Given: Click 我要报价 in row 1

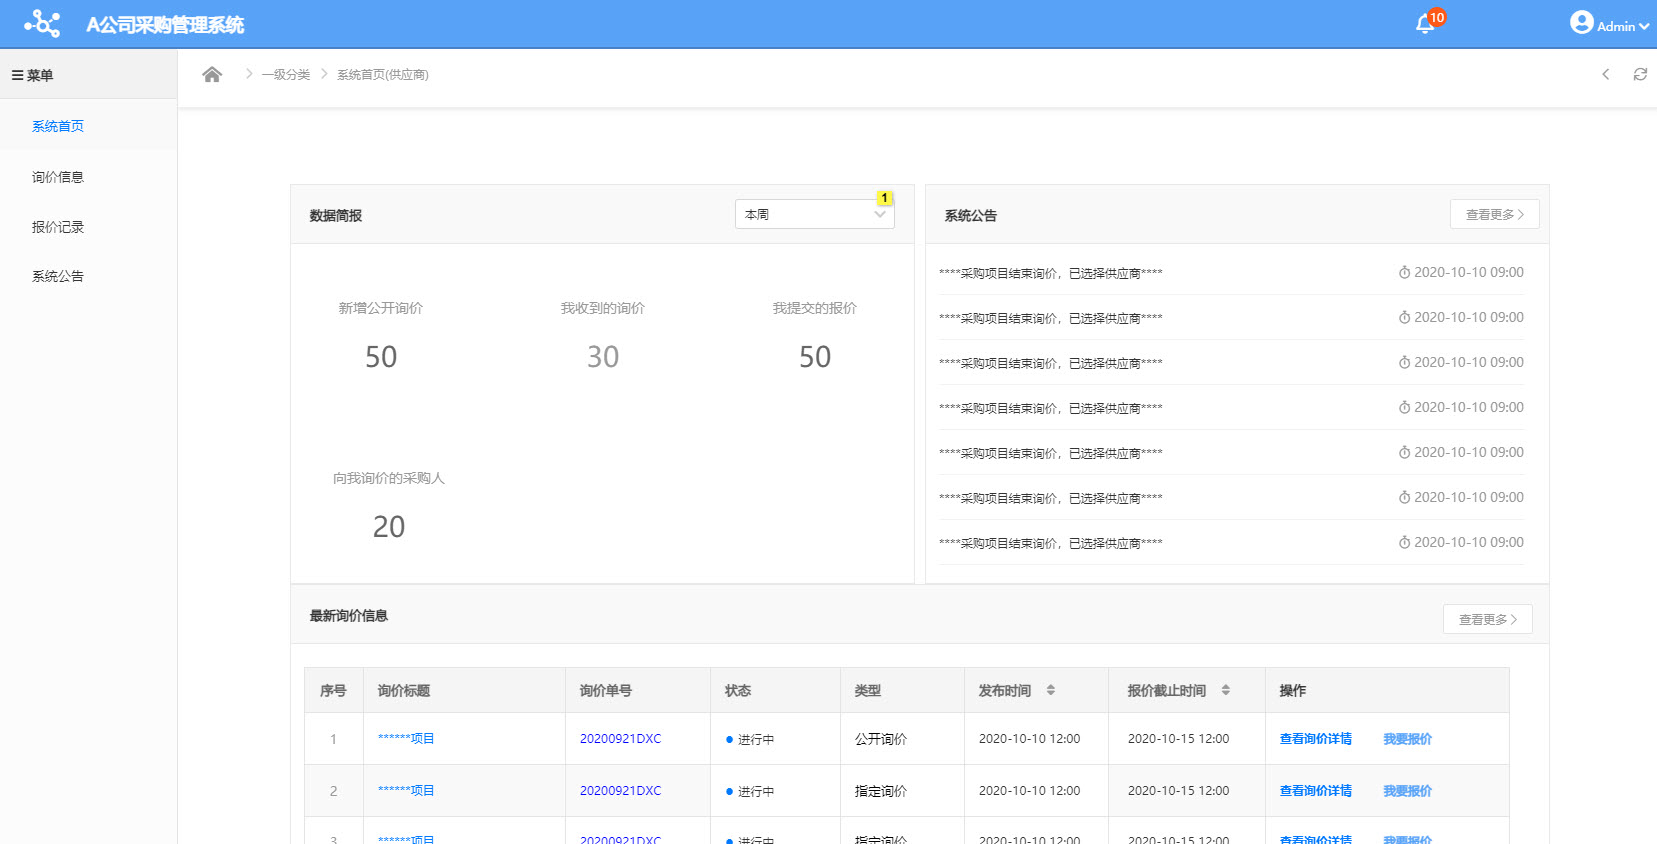Looking at the screenshot, I should pos(1408,739).
